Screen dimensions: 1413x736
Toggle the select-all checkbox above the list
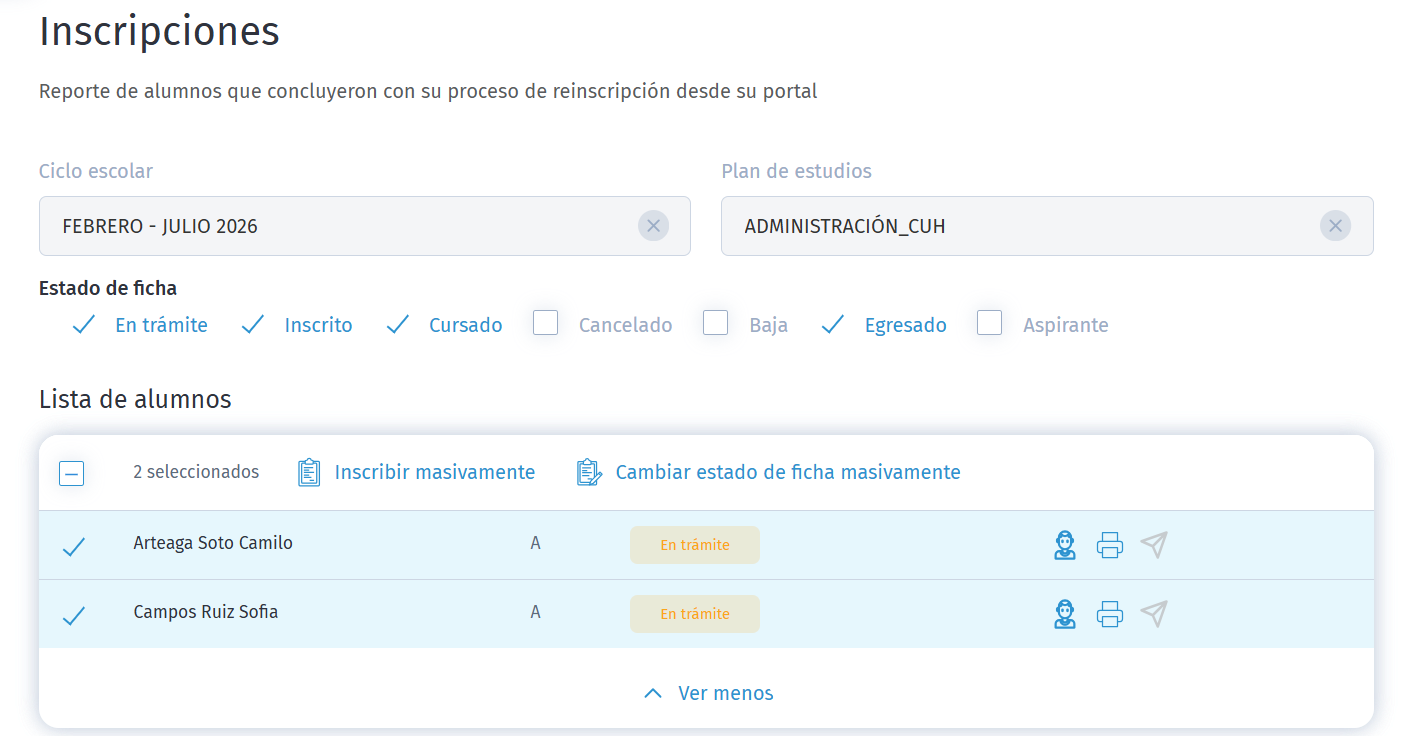(71, 473)
